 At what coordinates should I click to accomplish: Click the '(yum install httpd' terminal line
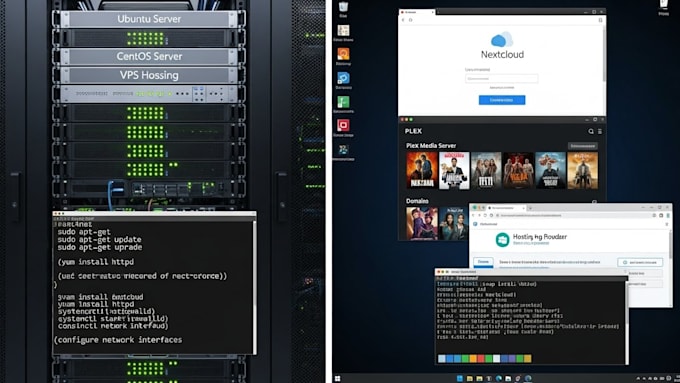click(x=96, y=262)
